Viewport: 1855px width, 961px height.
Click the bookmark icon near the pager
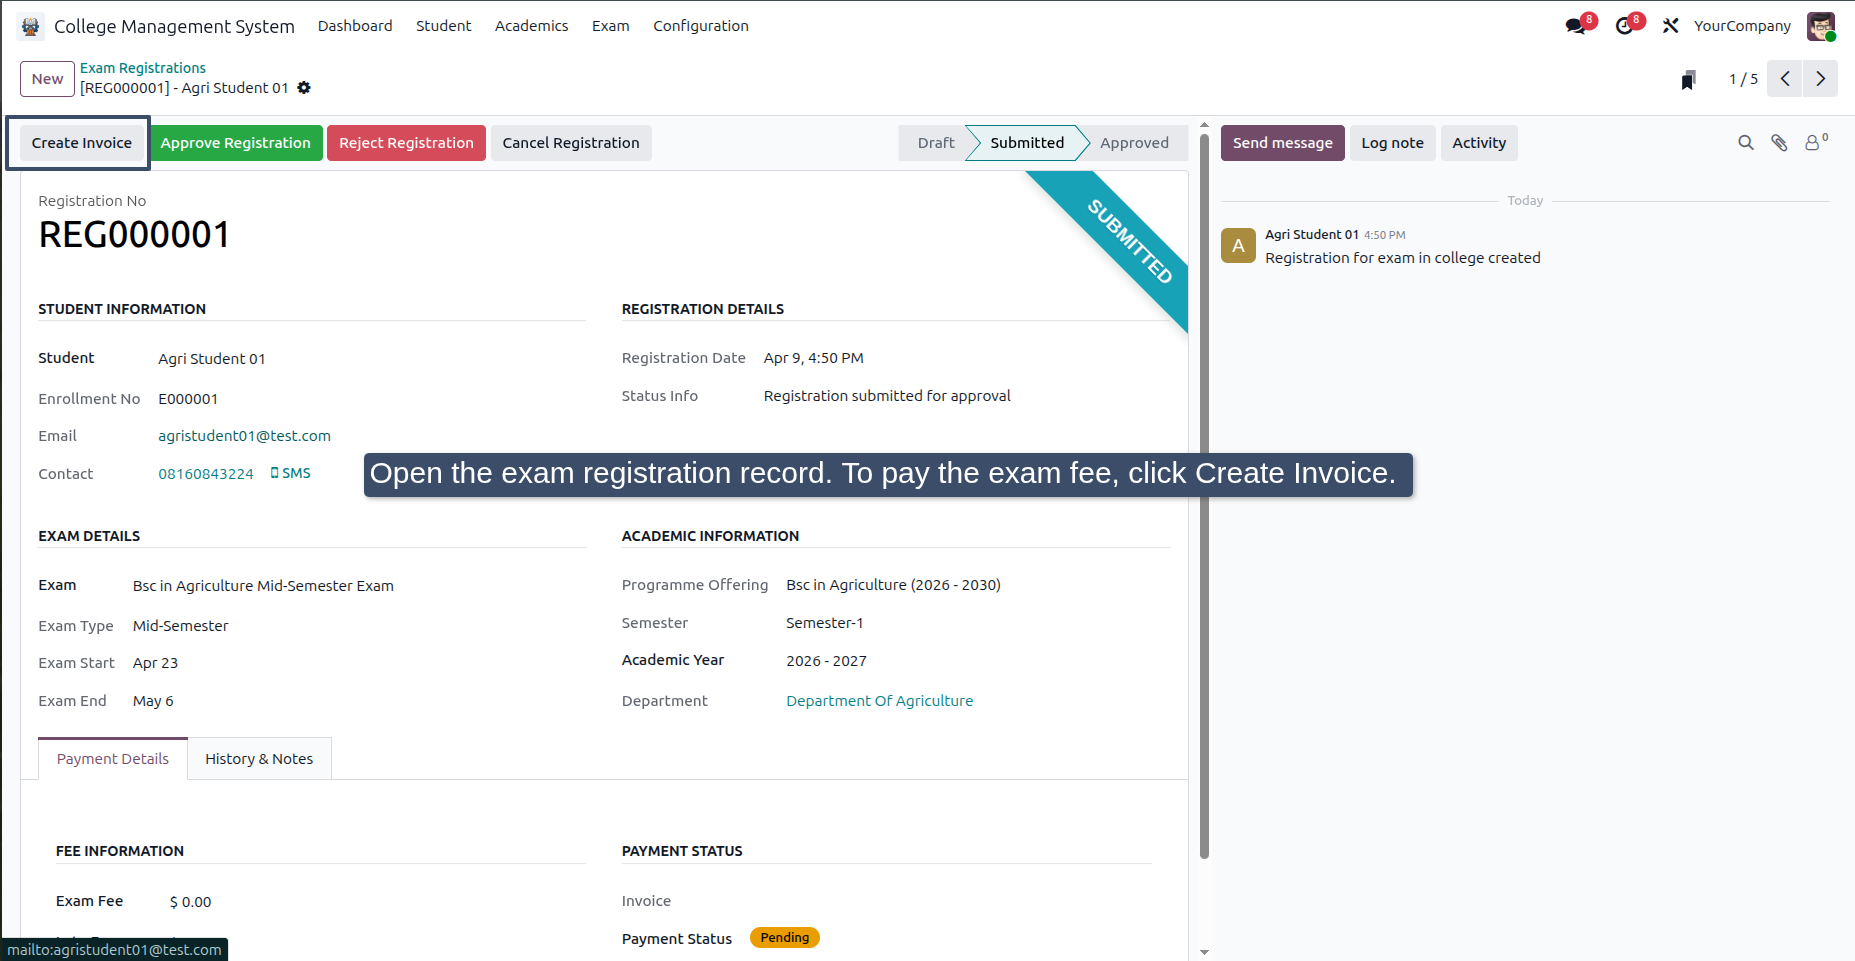(1688, 79)
